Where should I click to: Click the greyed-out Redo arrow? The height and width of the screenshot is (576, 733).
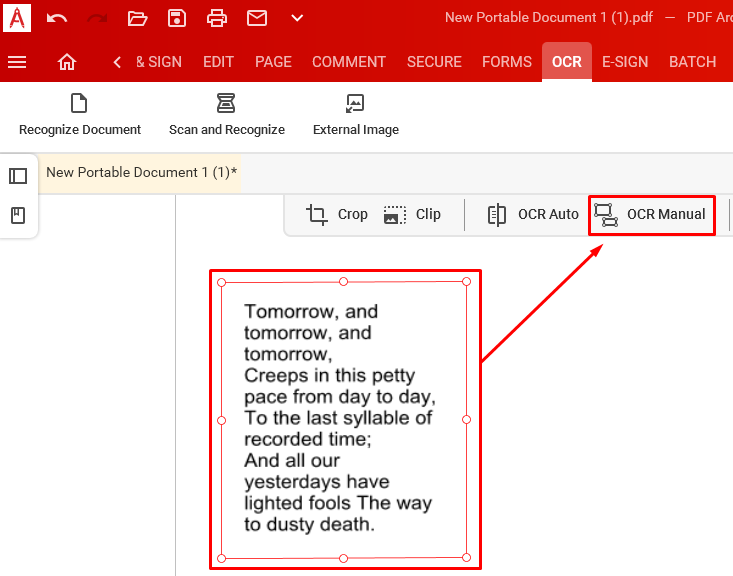tap(97, 19)
